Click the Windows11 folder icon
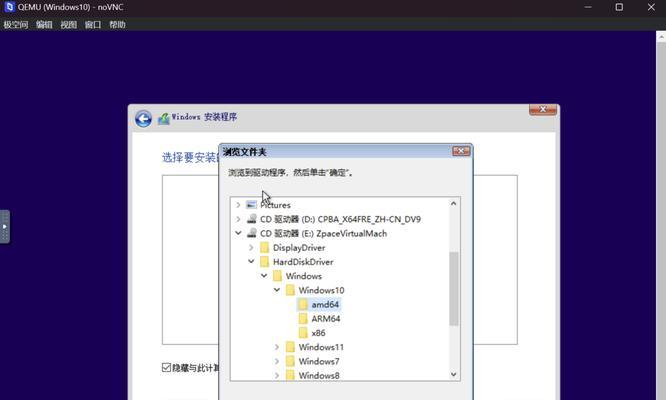This screenshot has height=400, width=666. coord(290,347)
